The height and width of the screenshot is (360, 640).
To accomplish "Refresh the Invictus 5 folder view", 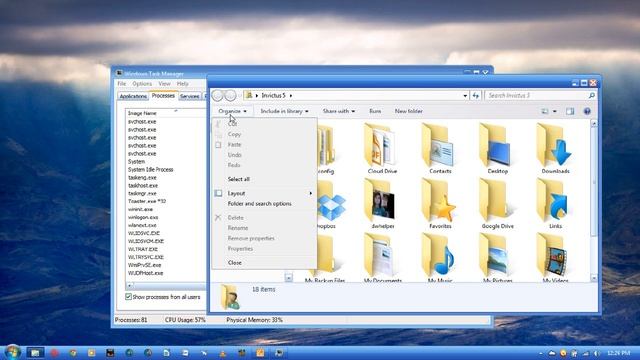I will tap(476, 96).
